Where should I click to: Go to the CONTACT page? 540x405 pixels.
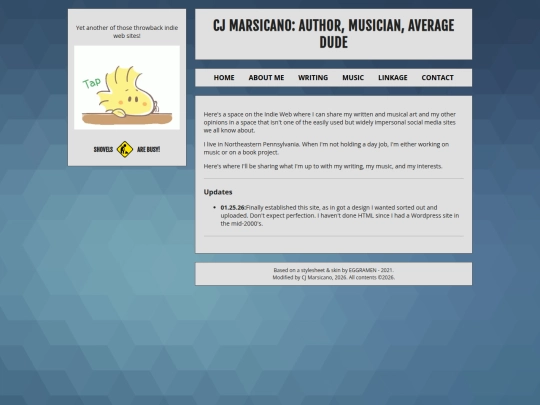(x=437, y=78)
